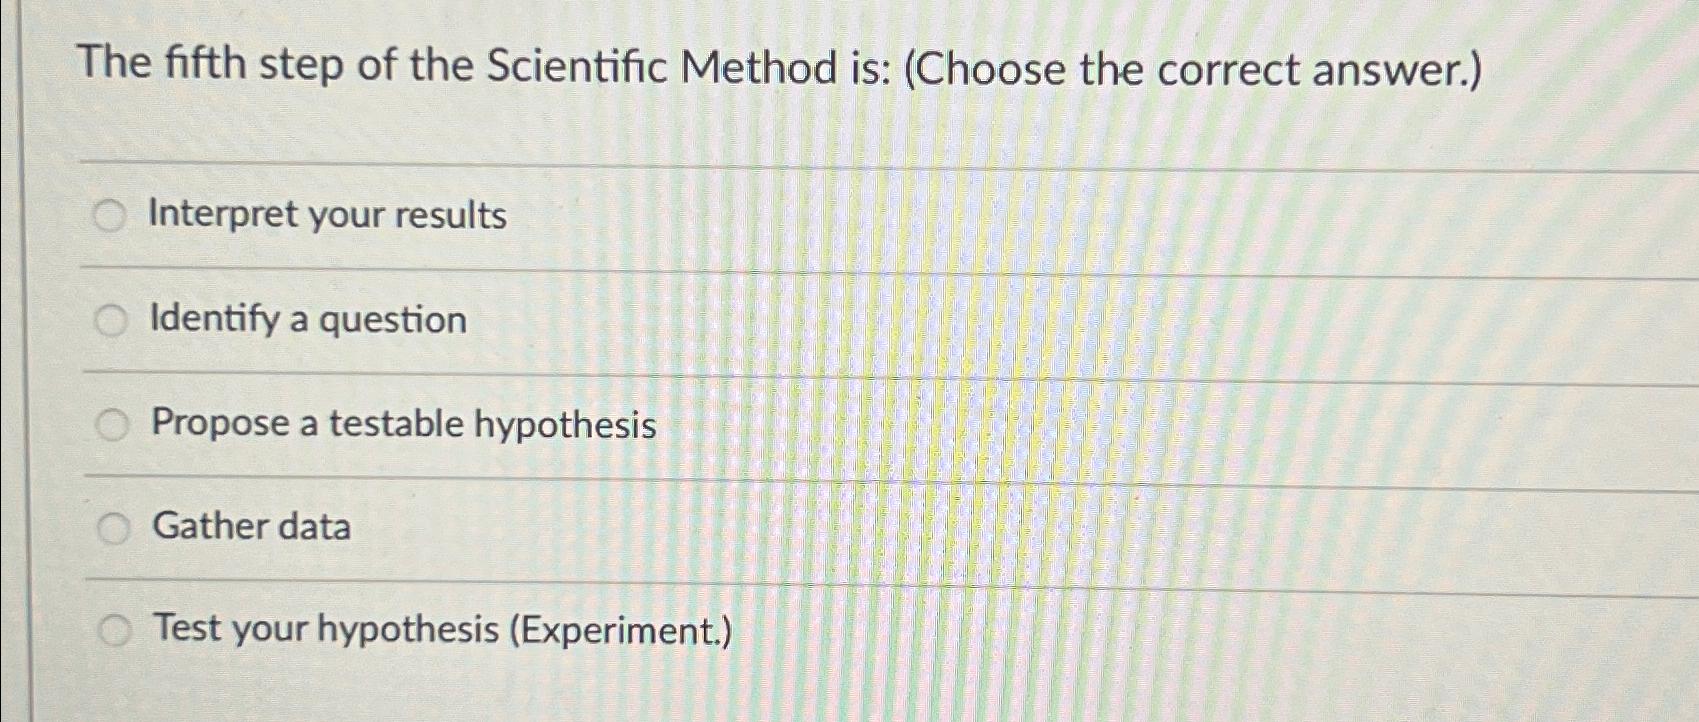Select the 'Propose a testable hypothesis' radio button

click(x=112, y=425)
